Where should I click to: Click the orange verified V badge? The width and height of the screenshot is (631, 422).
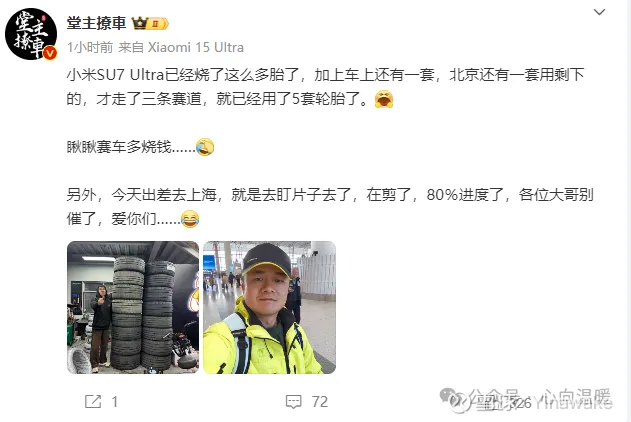coord(50,53)
